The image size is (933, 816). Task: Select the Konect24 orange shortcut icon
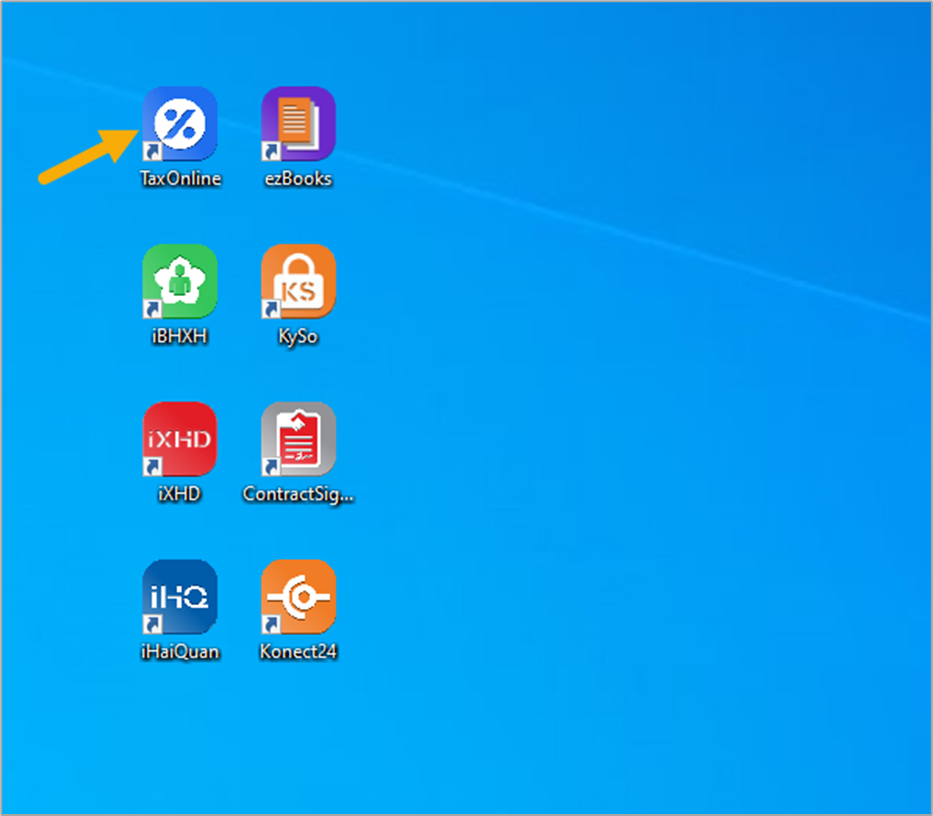tap(298, 597)
